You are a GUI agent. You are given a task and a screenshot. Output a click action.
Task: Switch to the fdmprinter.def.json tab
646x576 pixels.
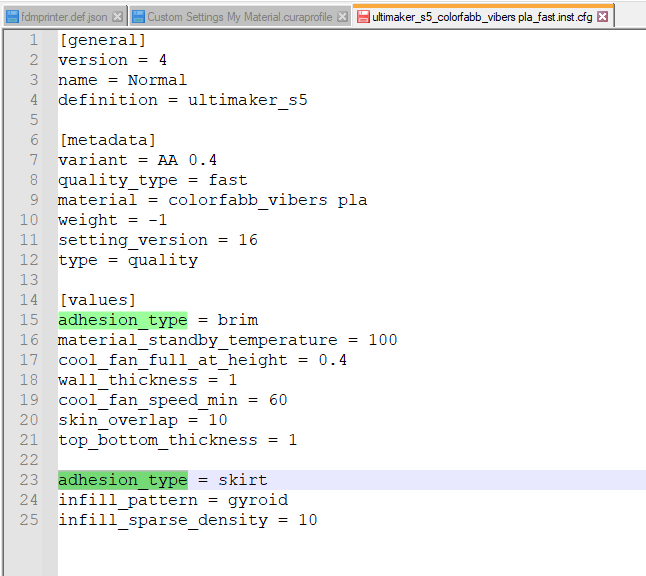[x=64, y=17]
